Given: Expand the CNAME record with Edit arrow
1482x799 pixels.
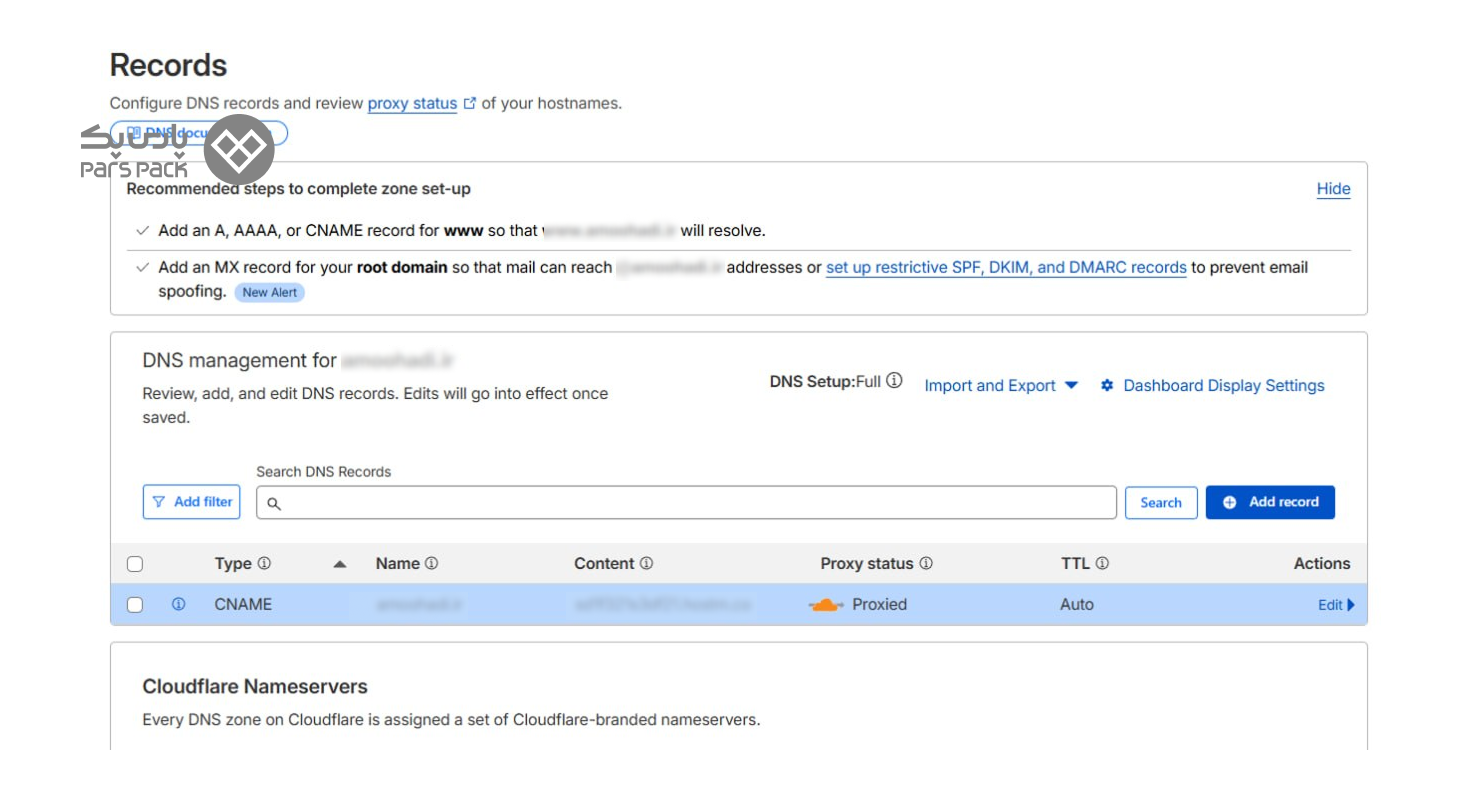Looking at the screenshot, I should tap(1336, 605).
